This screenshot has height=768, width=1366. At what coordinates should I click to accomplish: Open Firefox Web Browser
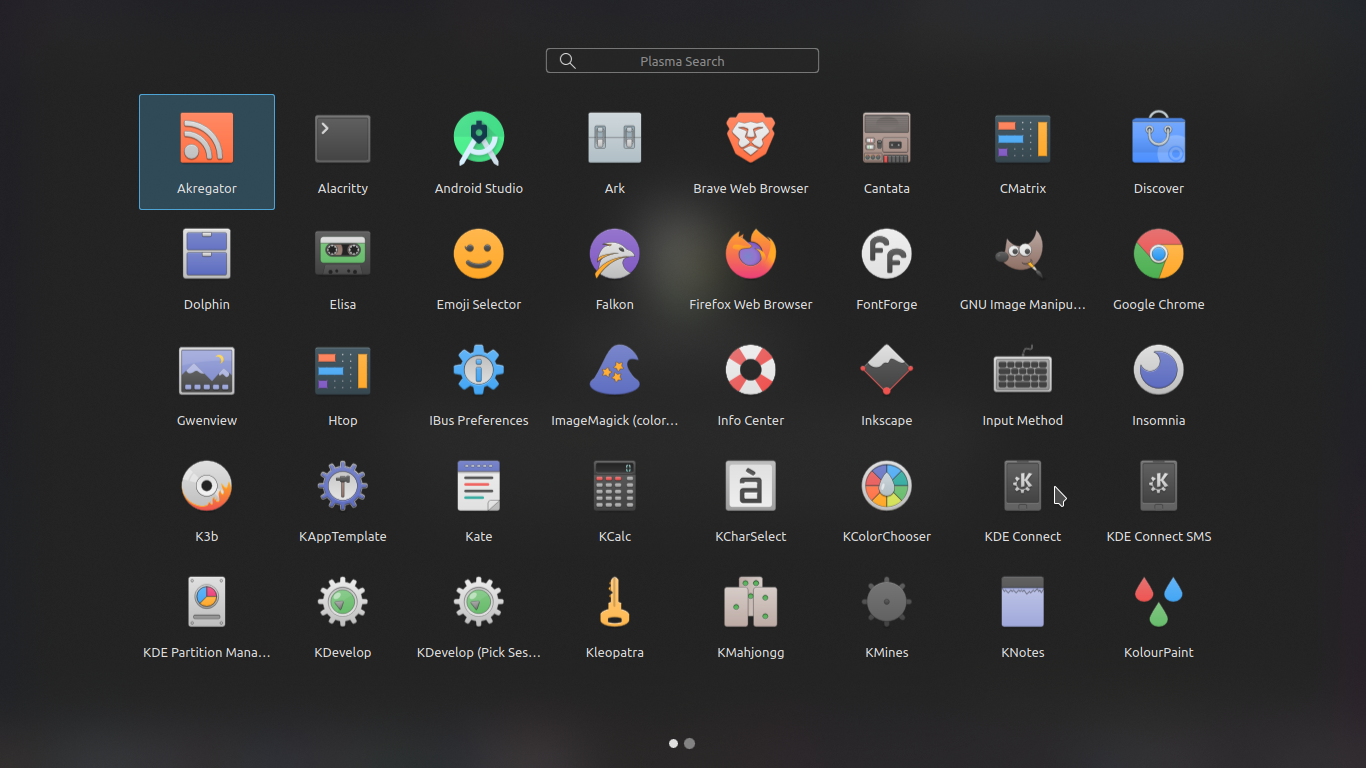751,268
